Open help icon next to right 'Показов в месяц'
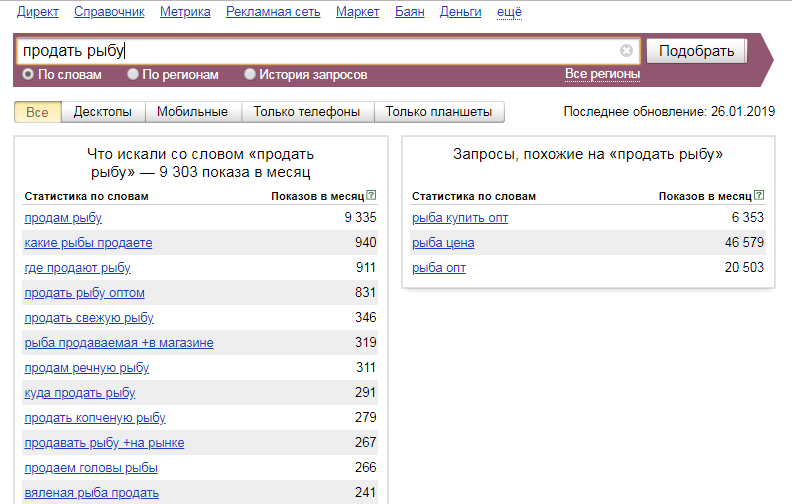792x504 pixels. (759, 195)
